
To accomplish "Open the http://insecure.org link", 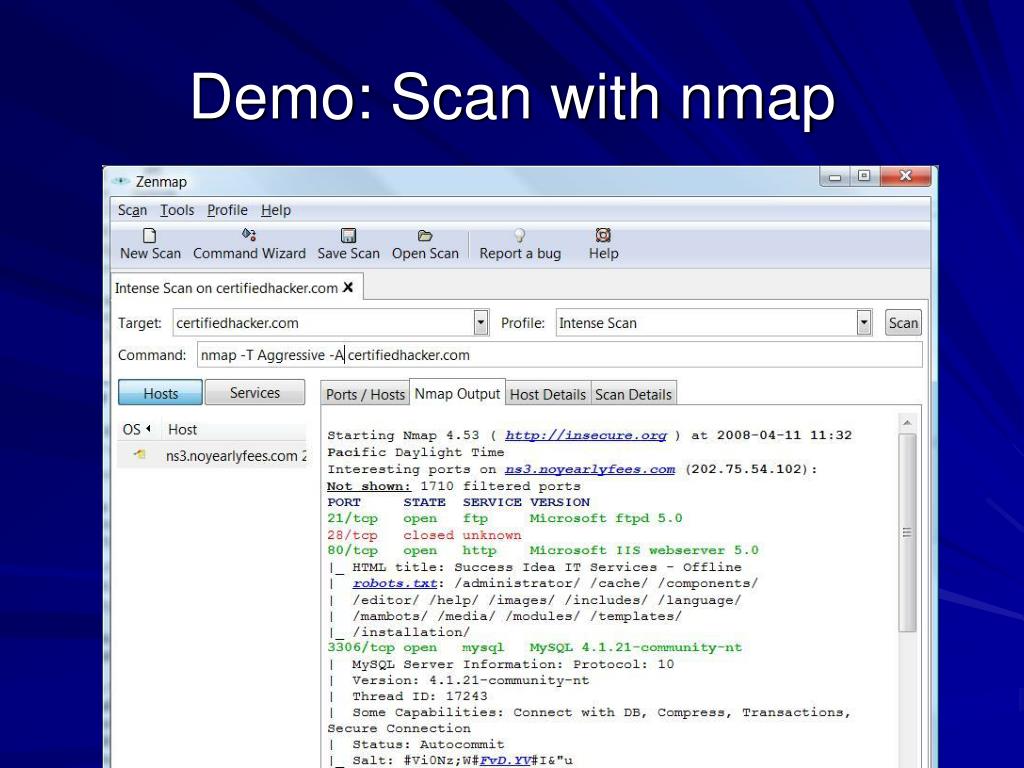I will point(586,436).
